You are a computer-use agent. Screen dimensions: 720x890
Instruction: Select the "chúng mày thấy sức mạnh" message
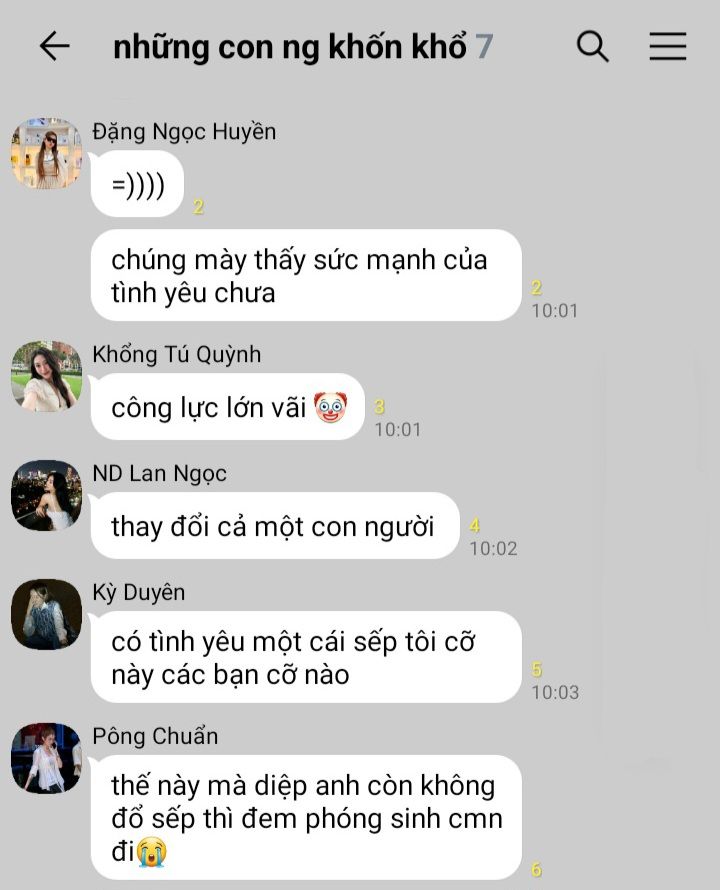(306, 275)
